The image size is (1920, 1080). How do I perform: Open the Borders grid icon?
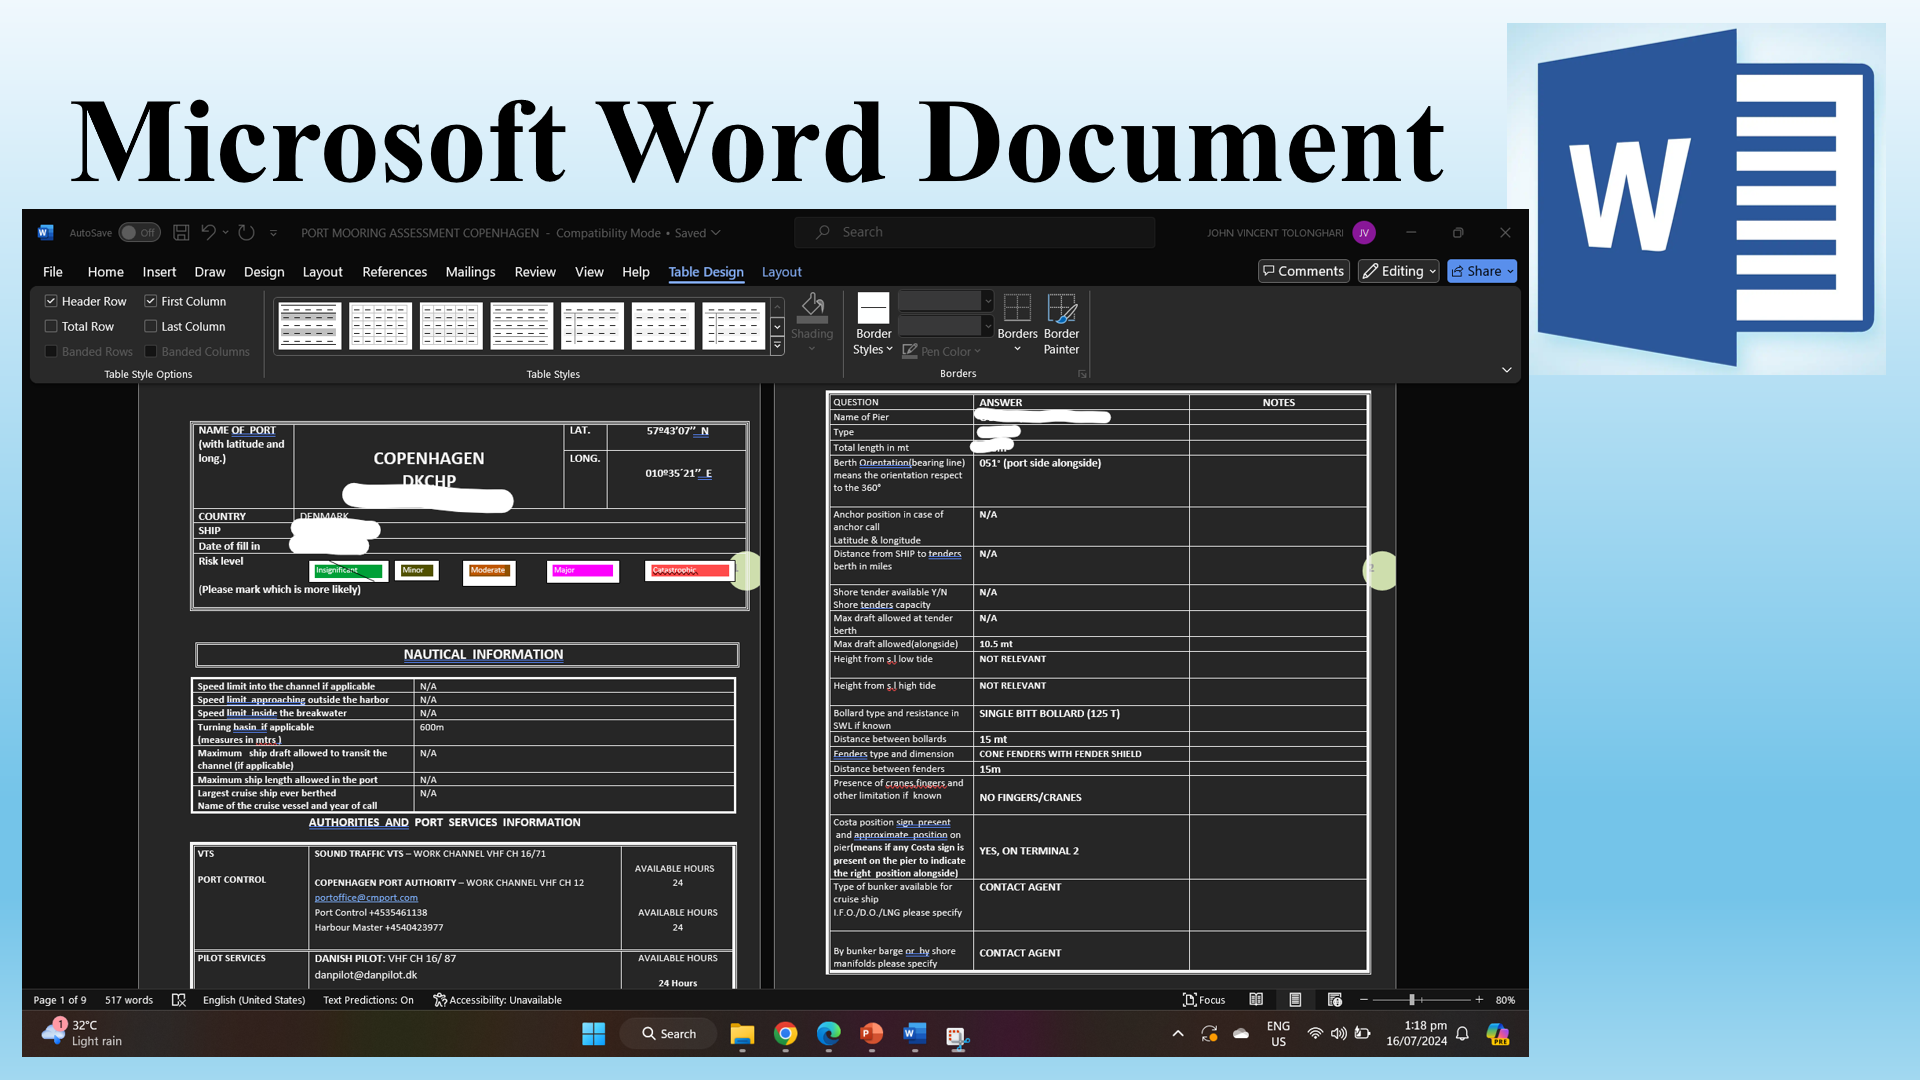(x=1017, y=308)
